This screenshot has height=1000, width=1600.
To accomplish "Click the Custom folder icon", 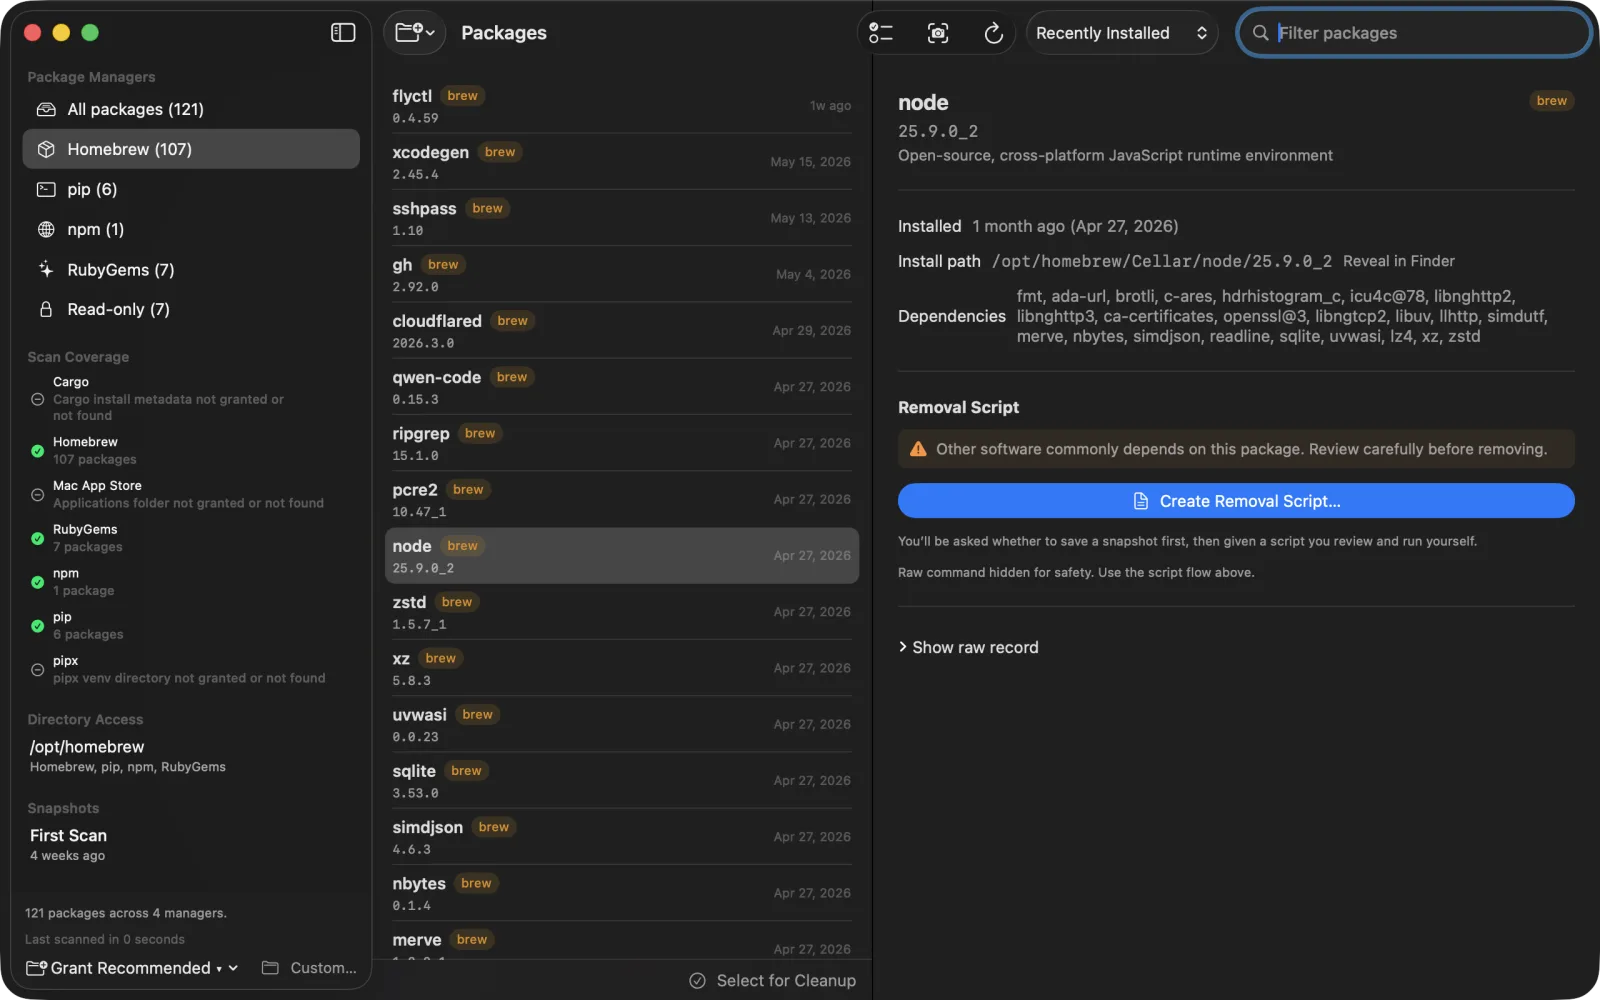I will (x=270, y=968).
